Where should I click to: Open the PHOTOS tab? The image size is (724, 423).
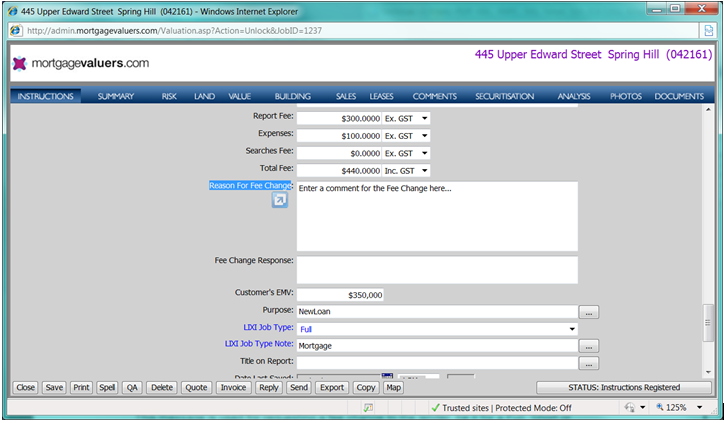click(626, 96)
